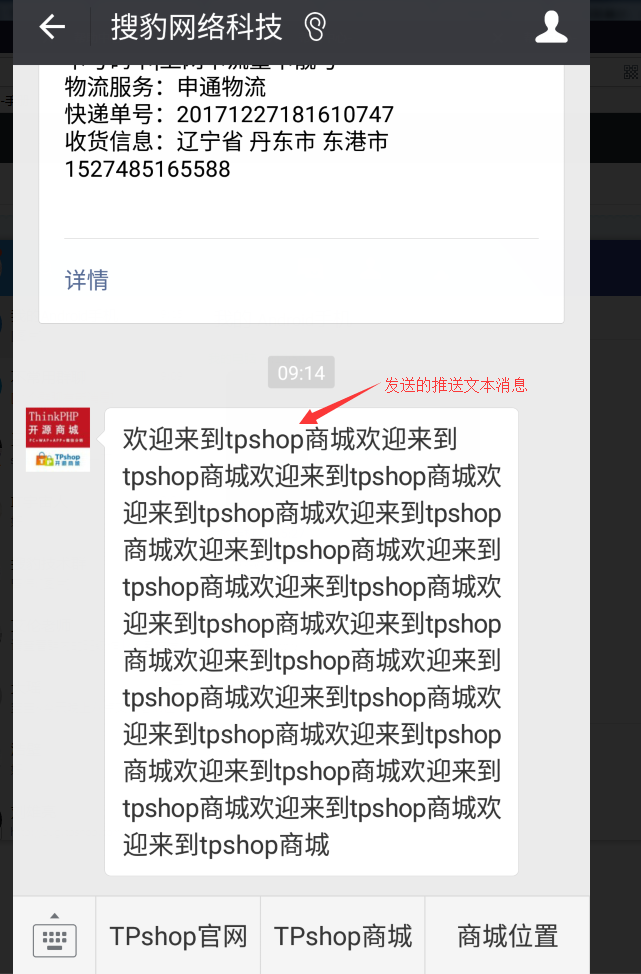641x974 pixels.
Task: Click the 09:14 timestamp label
Action: click(x=301, y=373)
